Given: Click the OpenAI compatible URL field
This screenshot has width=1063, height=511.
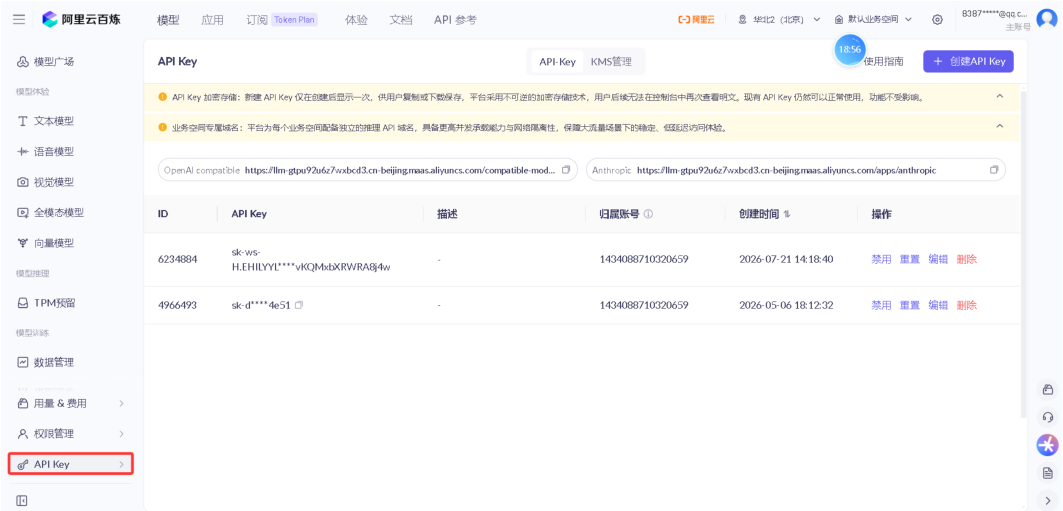Looking at the screenshot, I should 367,170.
